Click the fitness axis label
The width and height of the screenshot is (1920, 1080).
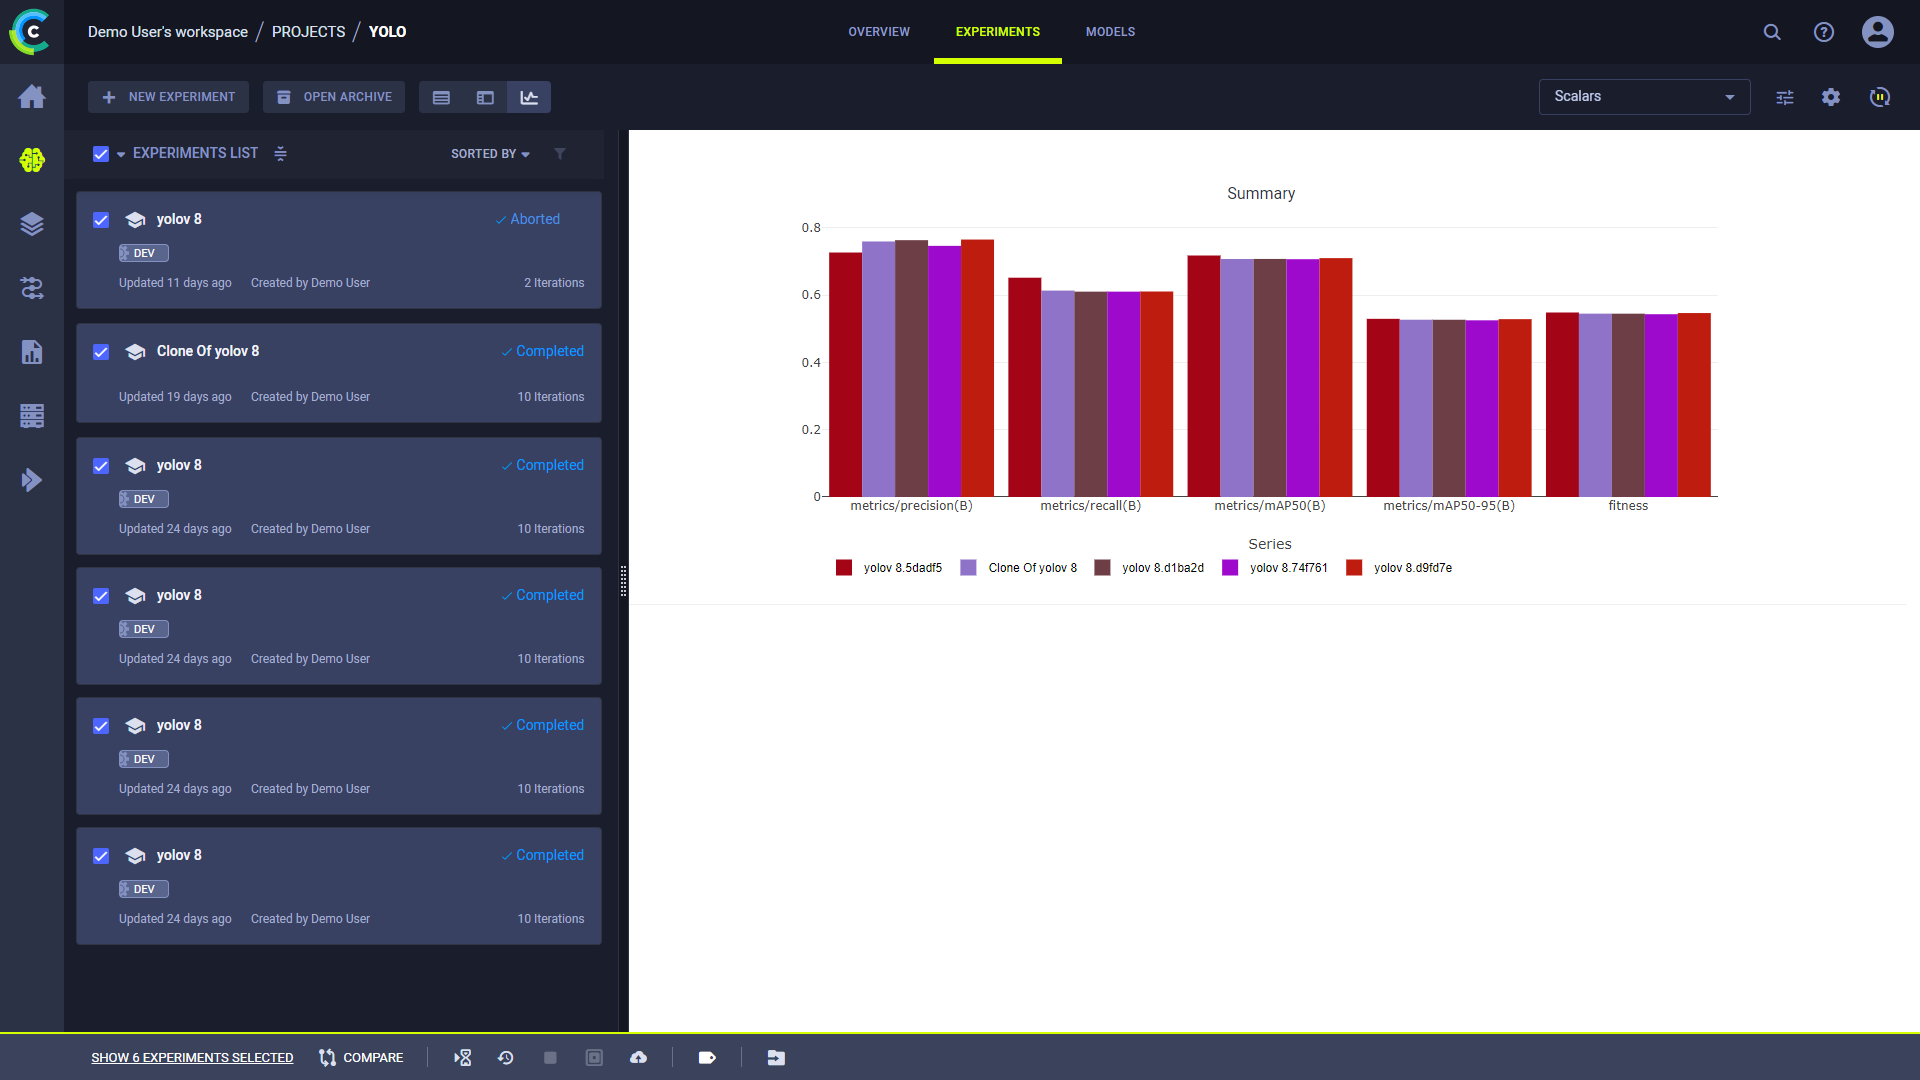1628,506
